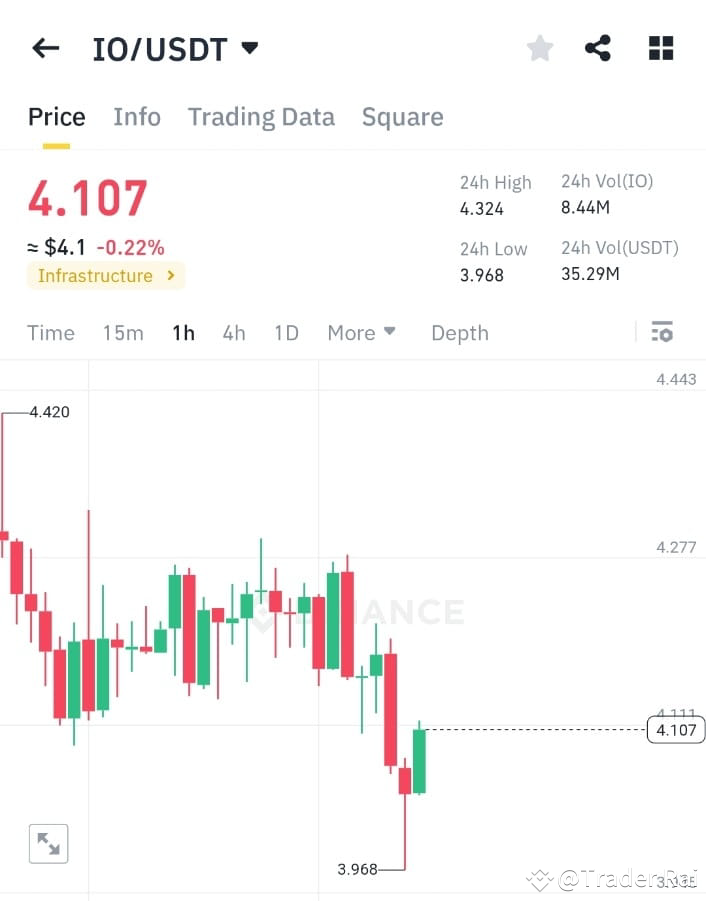Open the IO/USDT pair selector dropdown
Viewport: 706px width, 901px height.
pos(249,47)
